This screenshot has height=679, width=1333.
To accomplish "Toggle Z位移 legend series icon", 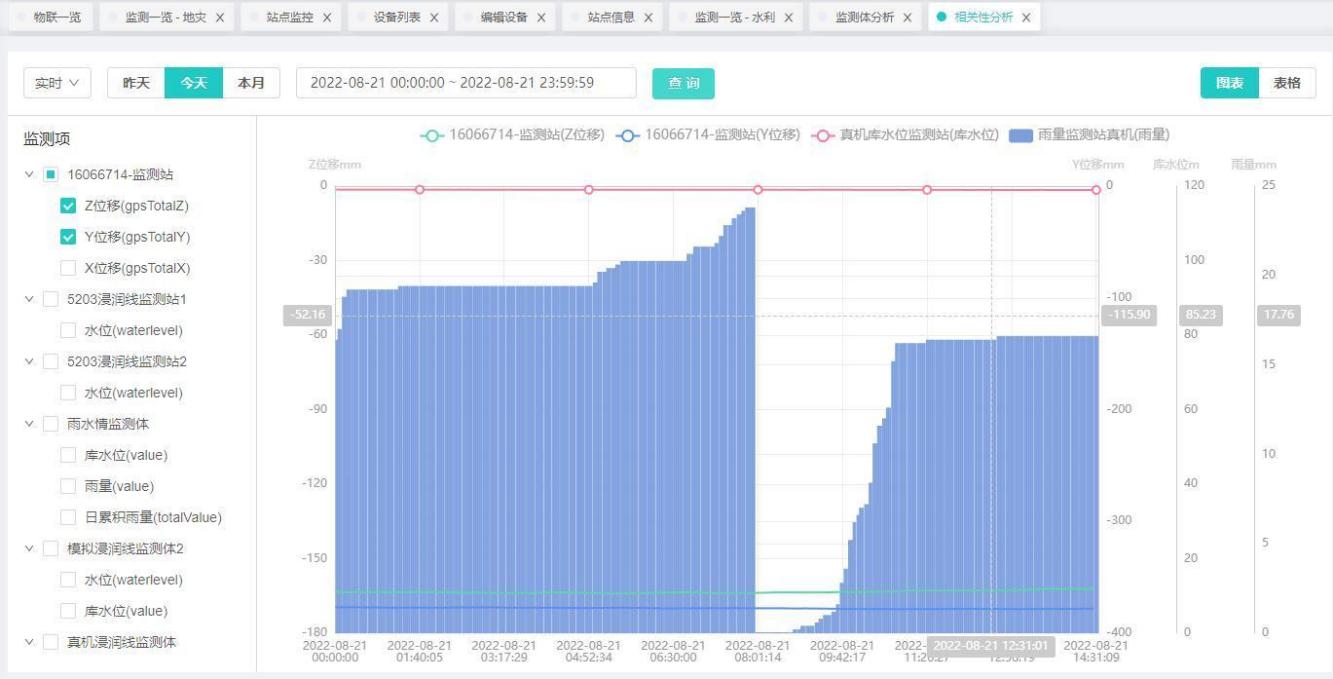I will point(432,135).
